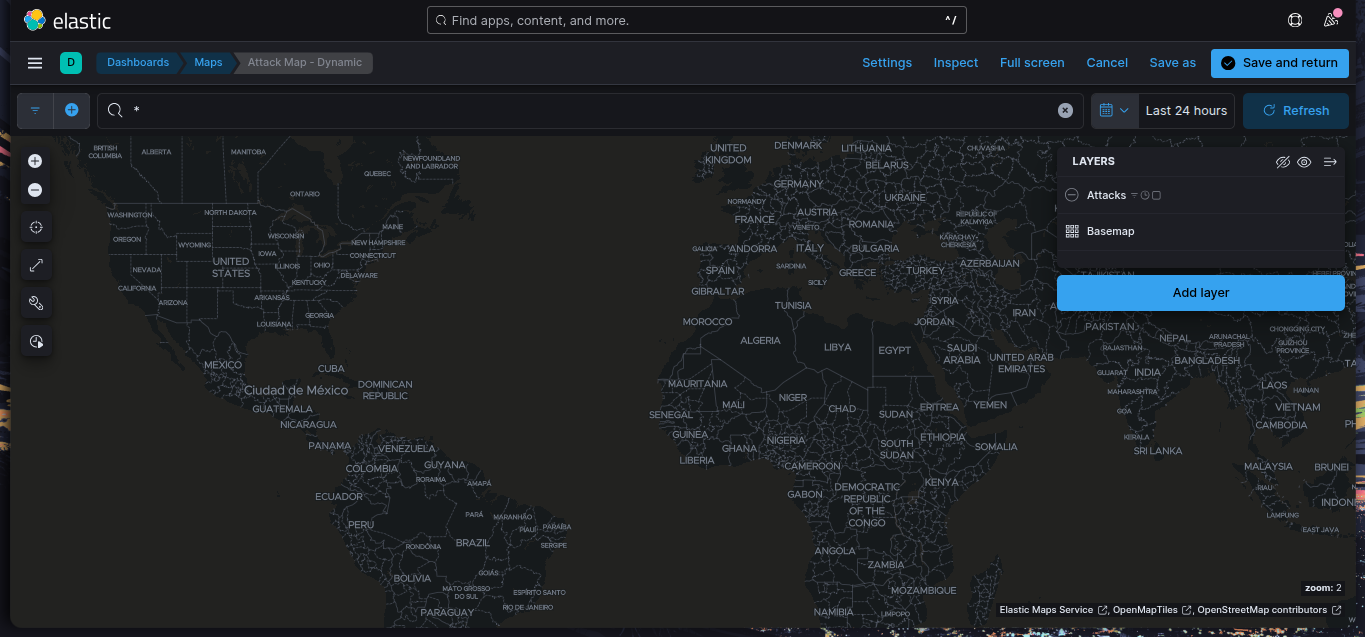Open the Settings menu item
The image size is (1365, 637).
point(886,63)
